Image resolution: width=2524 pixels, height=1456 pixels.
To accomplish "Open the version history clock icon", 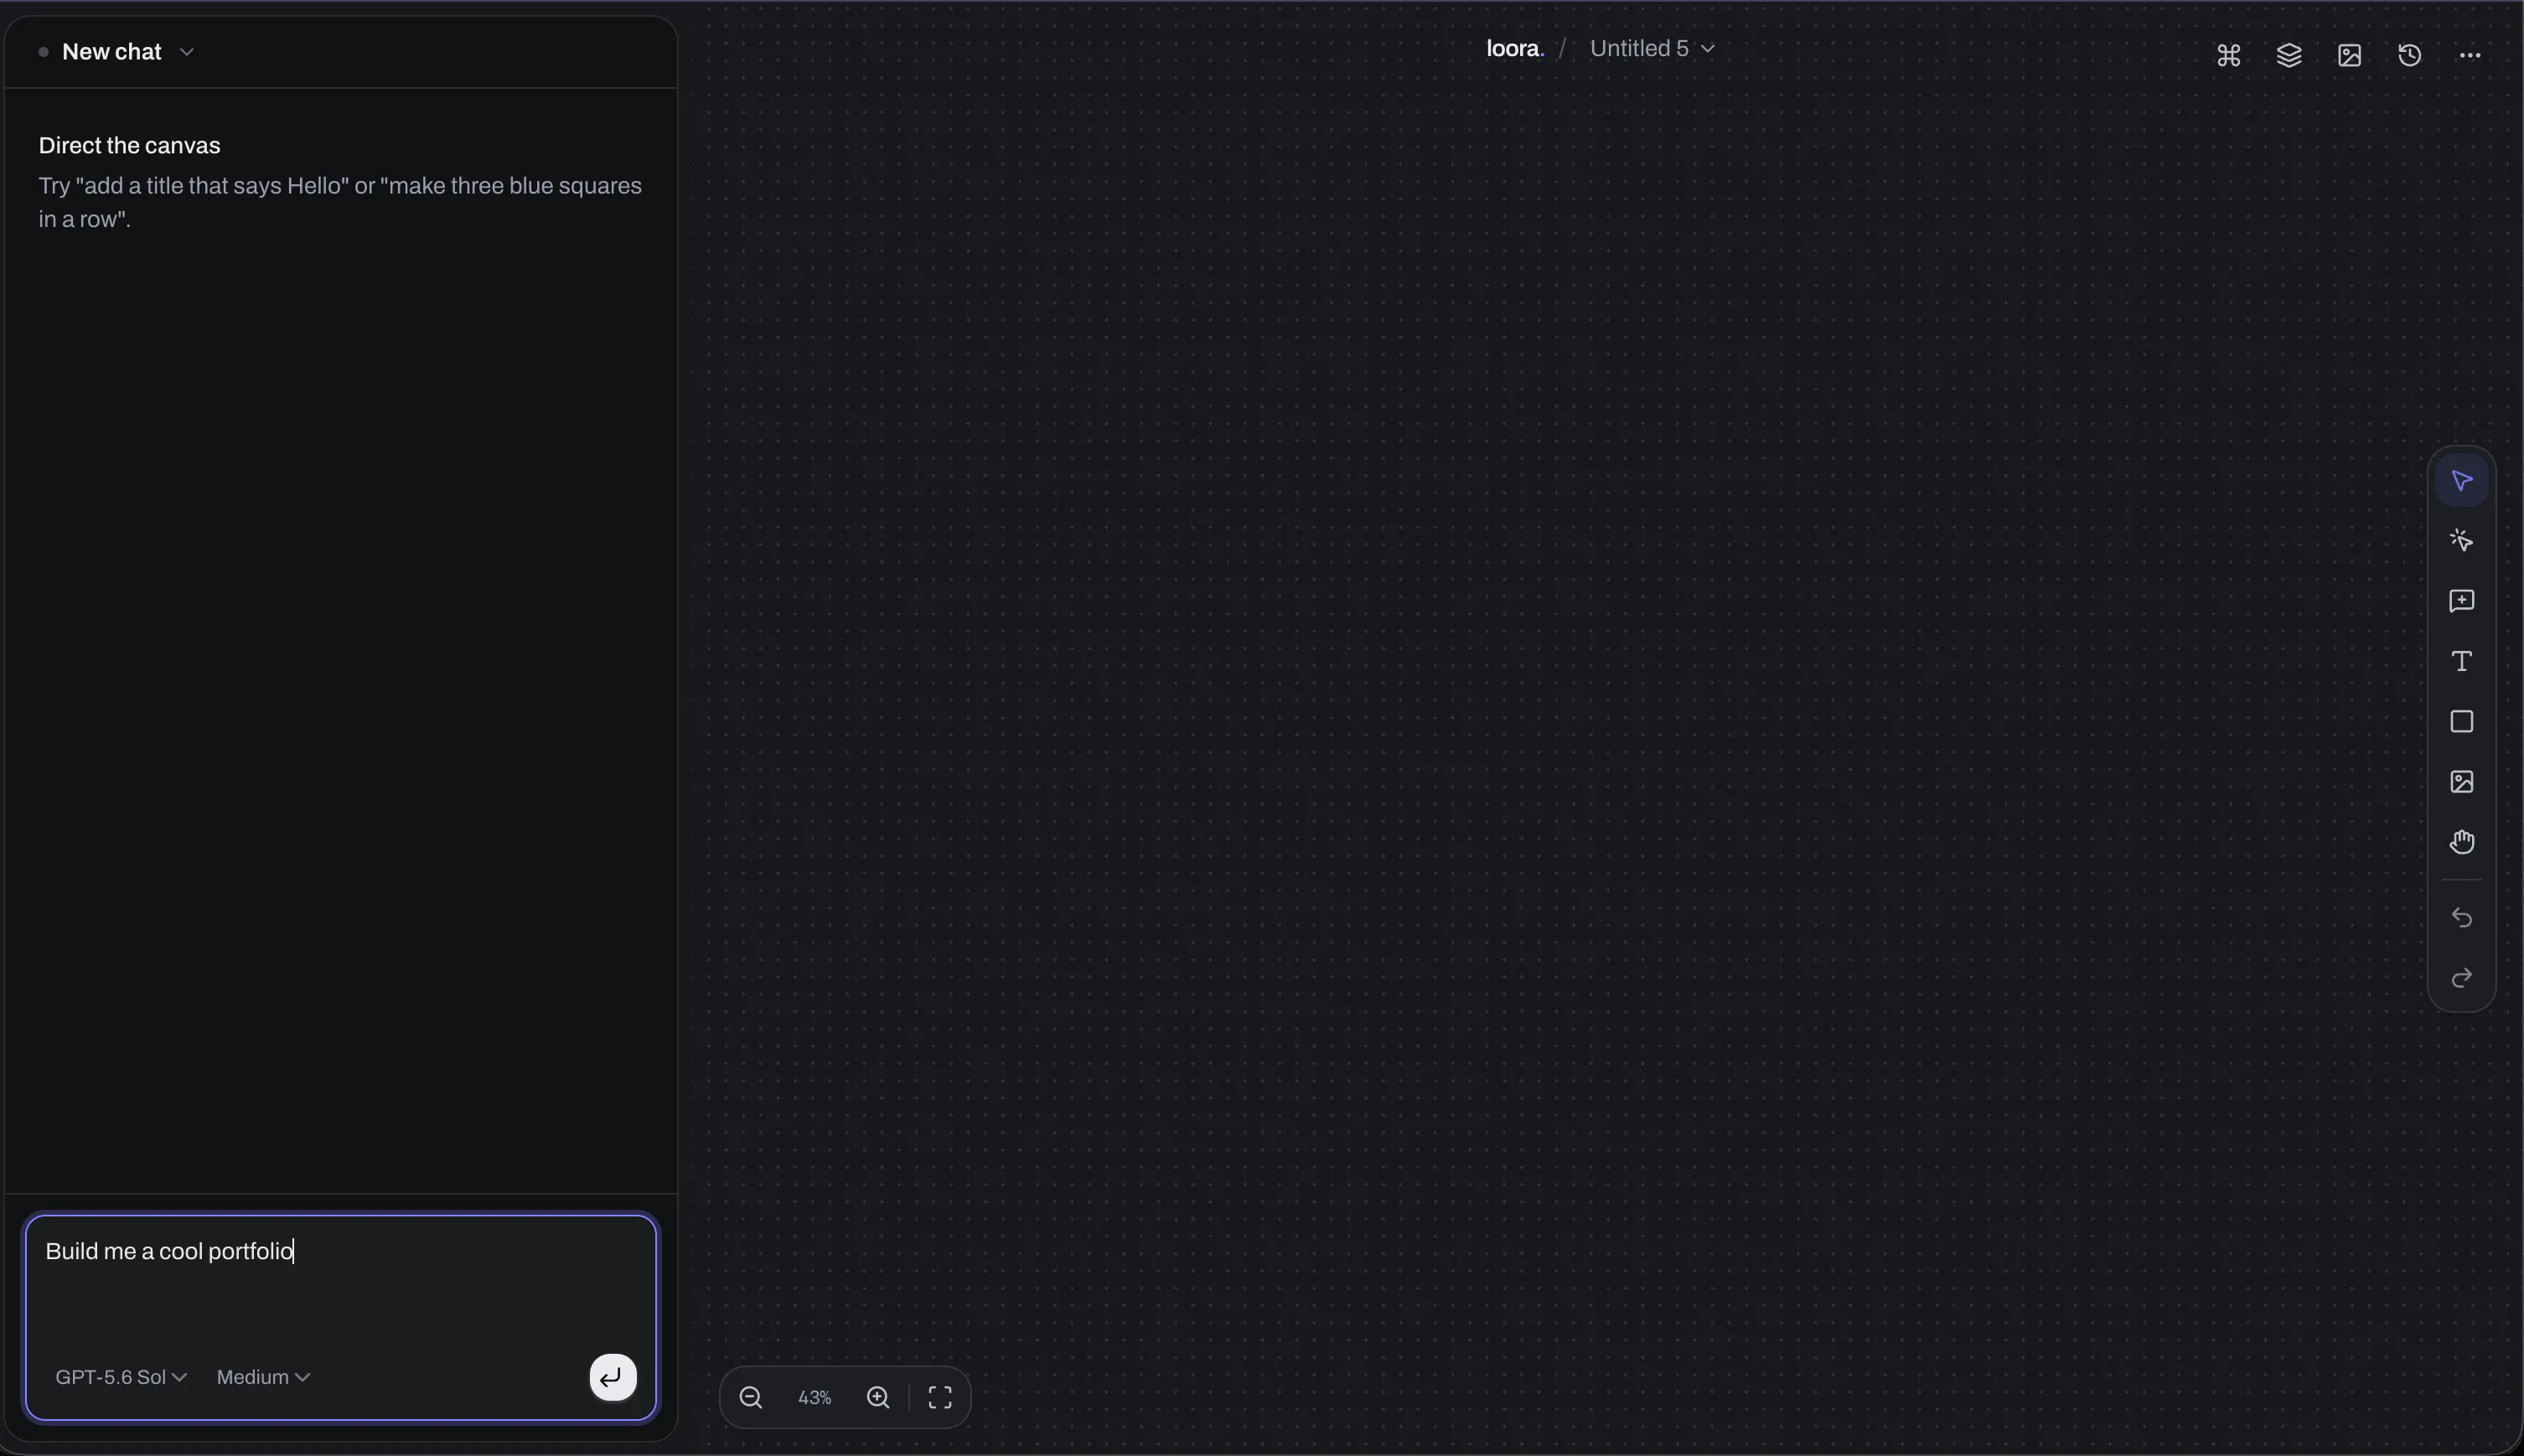I will click(2410, 55).
